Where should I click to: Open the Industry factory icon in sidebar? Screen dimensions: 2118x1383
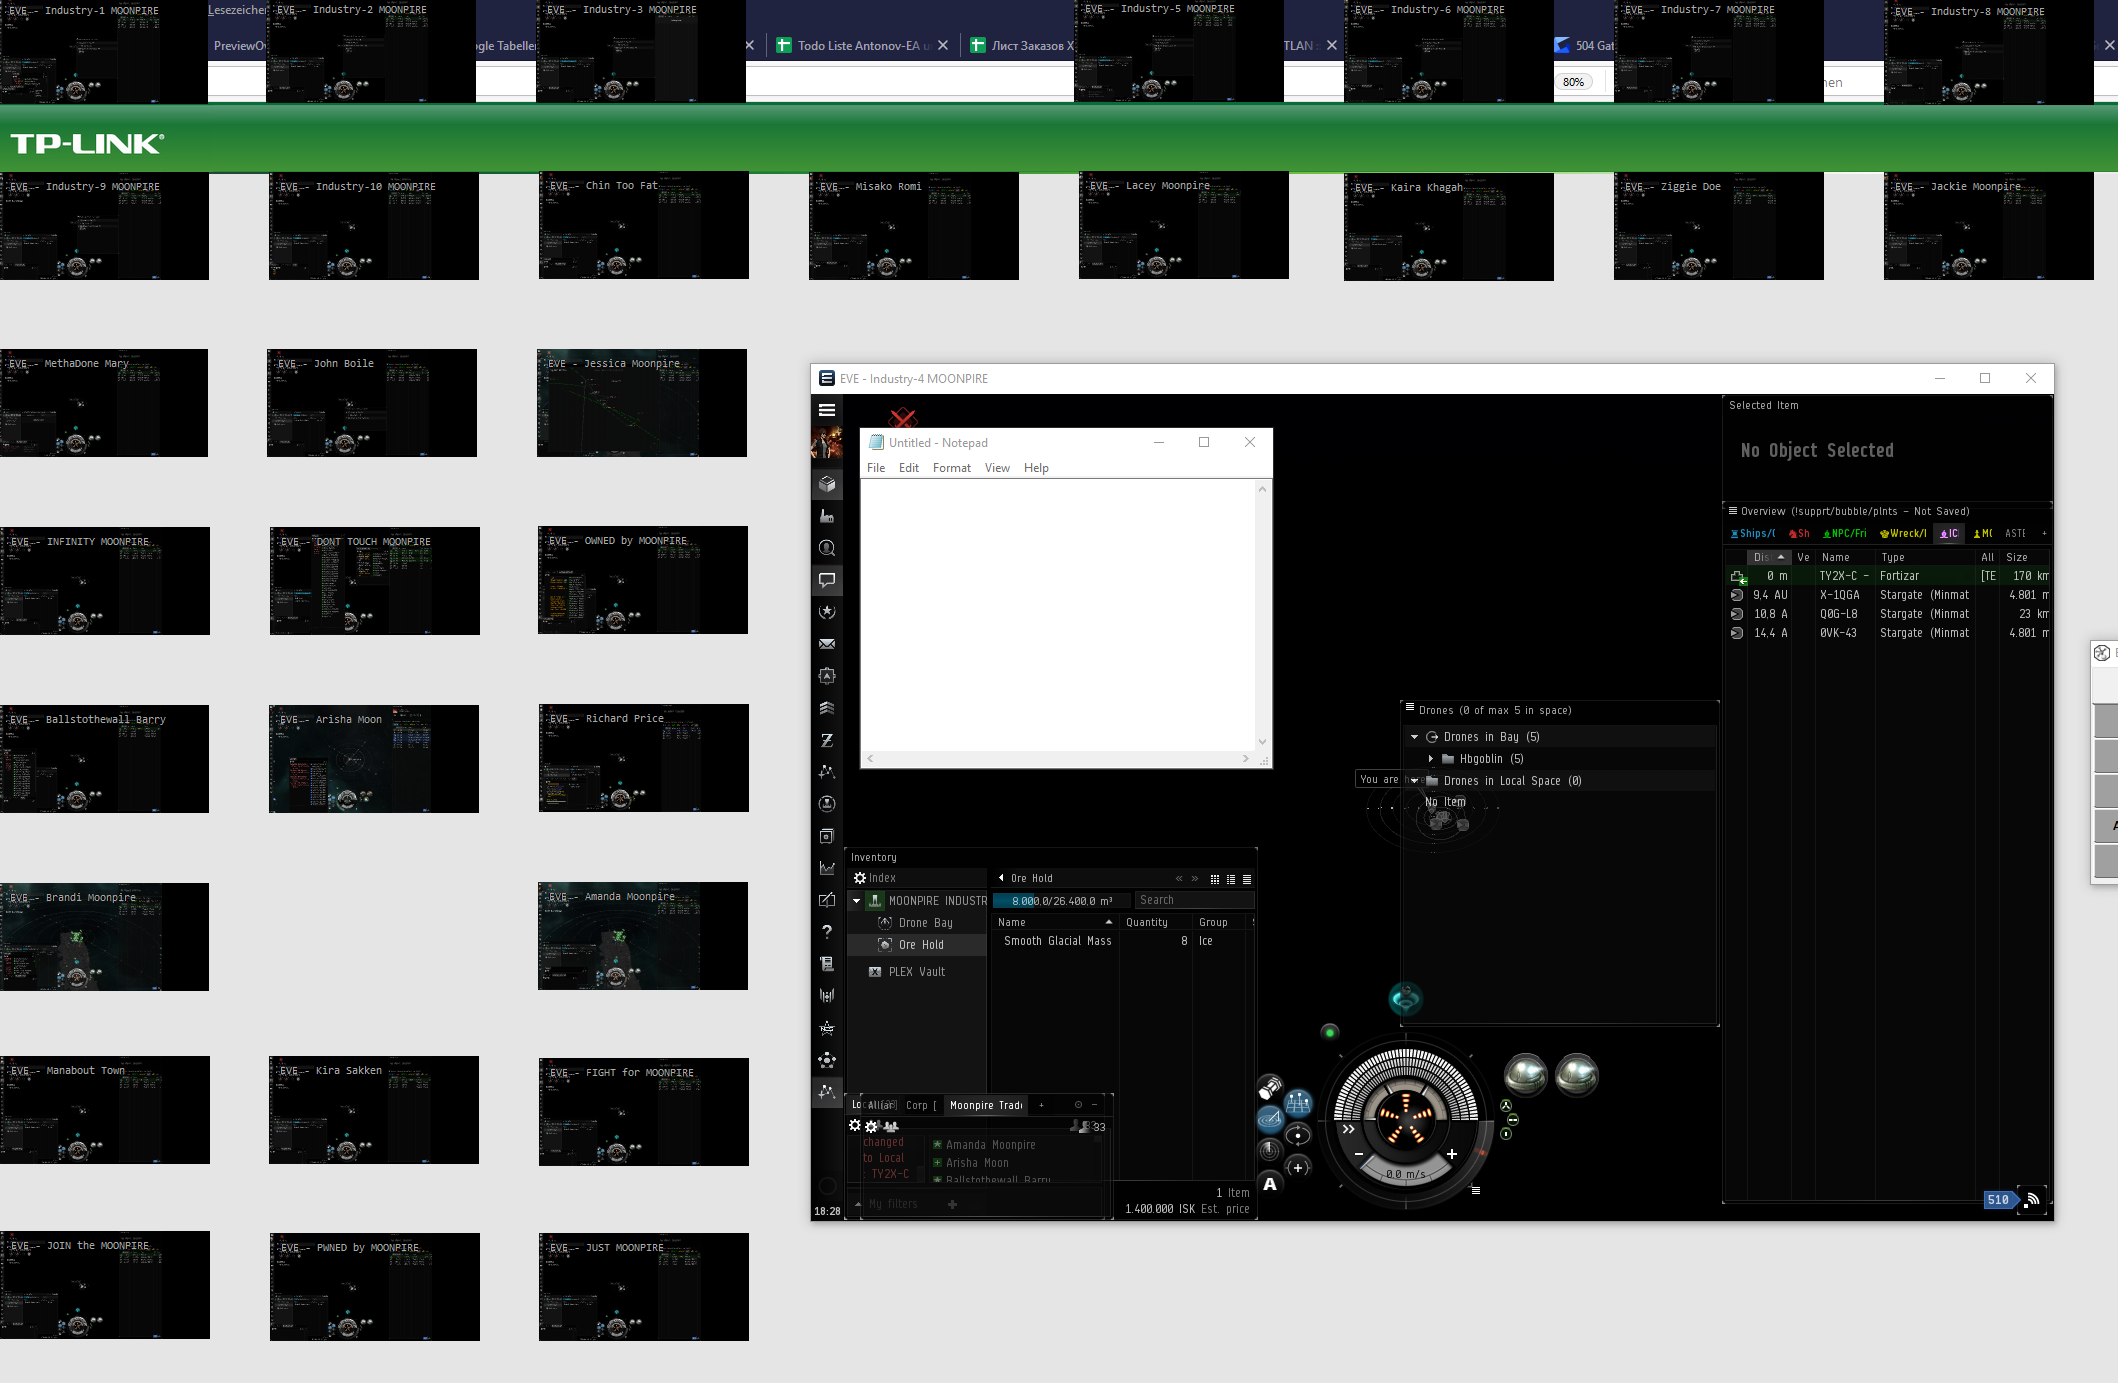tap(827, 516)
